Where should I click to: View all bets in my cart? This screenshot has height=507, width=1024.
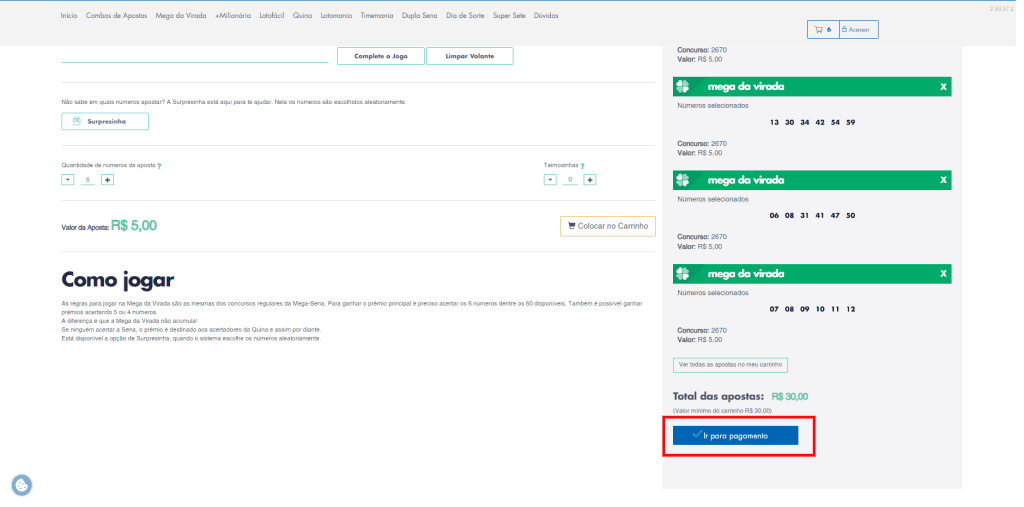tap(730, 365)
